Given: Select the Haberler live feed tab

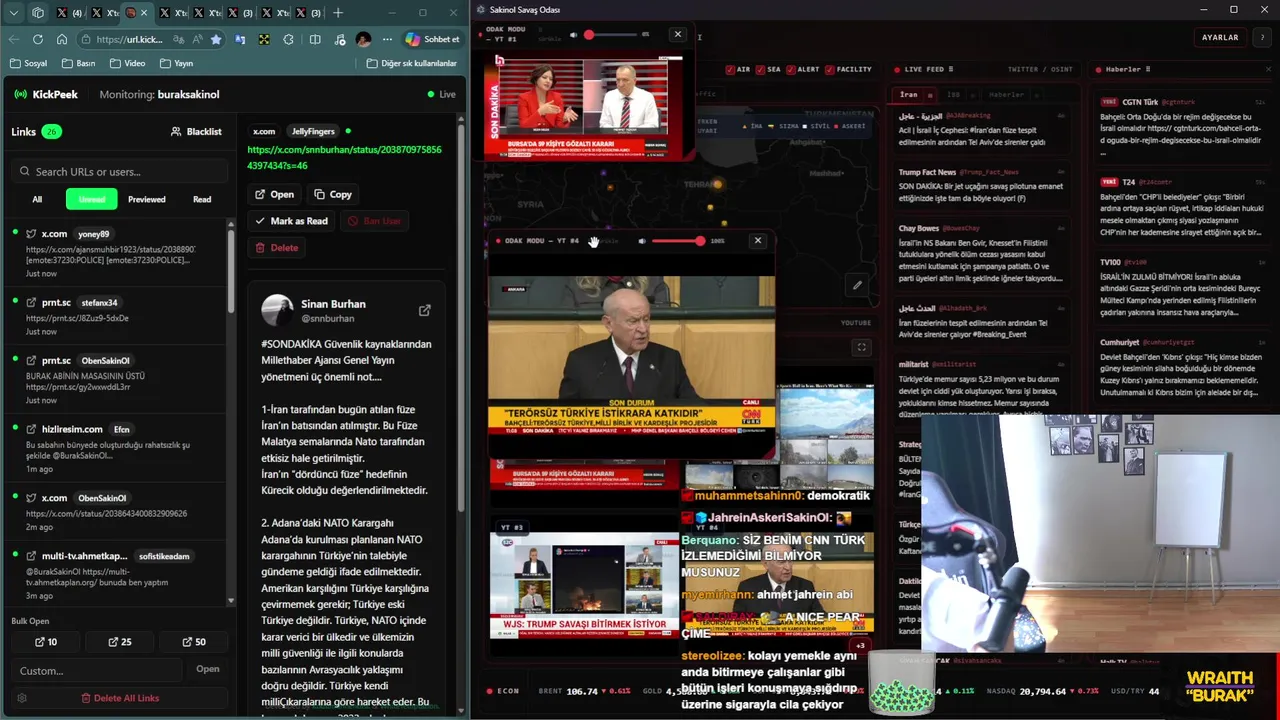Looking at the screenshot, I should click(x=1006, y=95).
